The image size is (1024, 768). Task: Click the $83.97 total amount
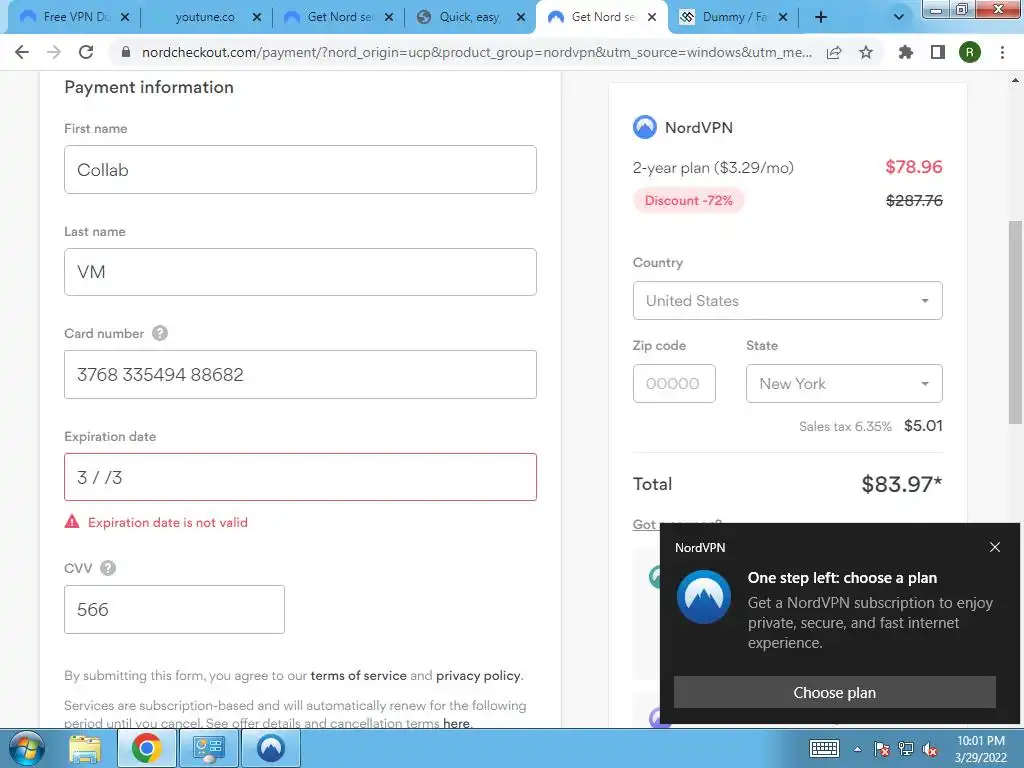(x=901, y=484)
